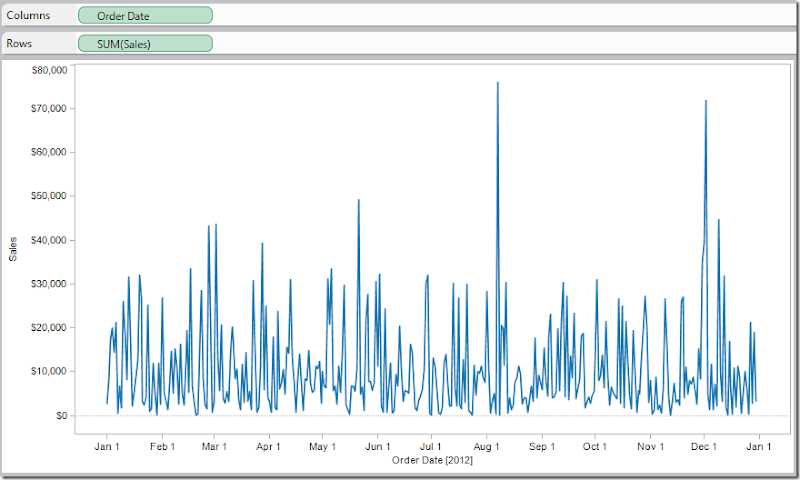Viewport: 800px width, 480px height.
Task: Click the May 1 date label
Action: tap(322, 446)
